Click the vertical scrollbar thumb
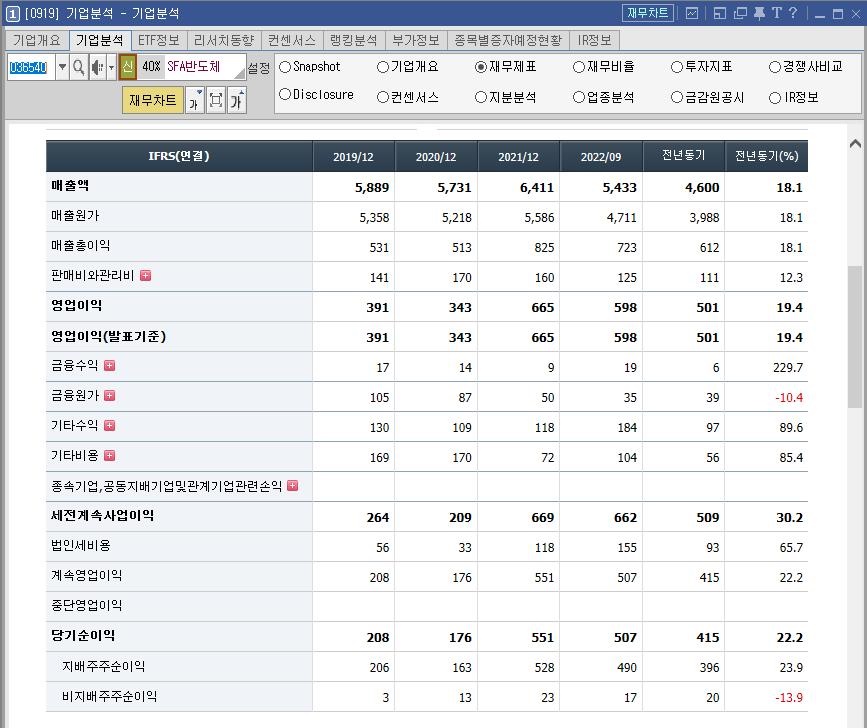This screenshot has height=728, width=867. click(x=855, y=337)
